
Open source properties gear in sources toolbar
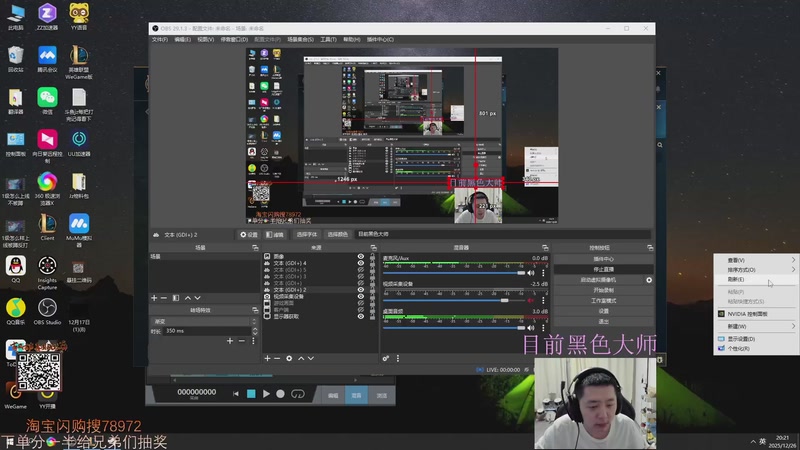click(289, 359)
